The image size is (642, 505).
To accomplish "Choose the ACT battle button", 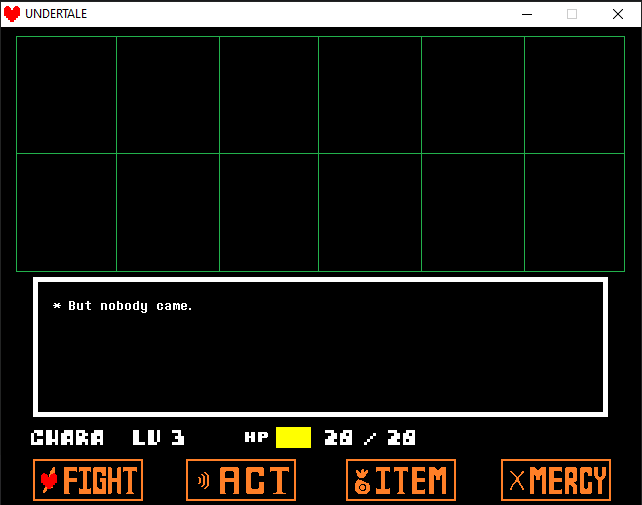I will [x=241, y=480].
